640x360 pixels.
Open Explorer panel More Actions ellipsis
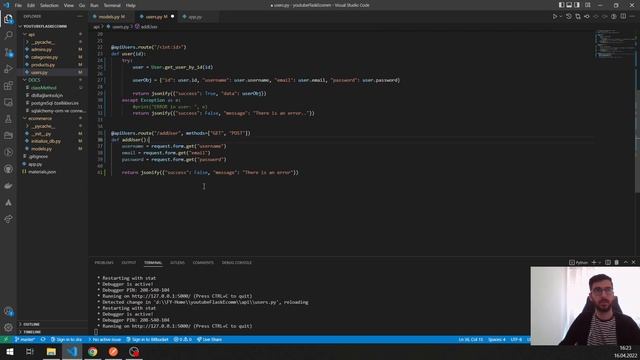pyautogui.click(x=80, y=16)
